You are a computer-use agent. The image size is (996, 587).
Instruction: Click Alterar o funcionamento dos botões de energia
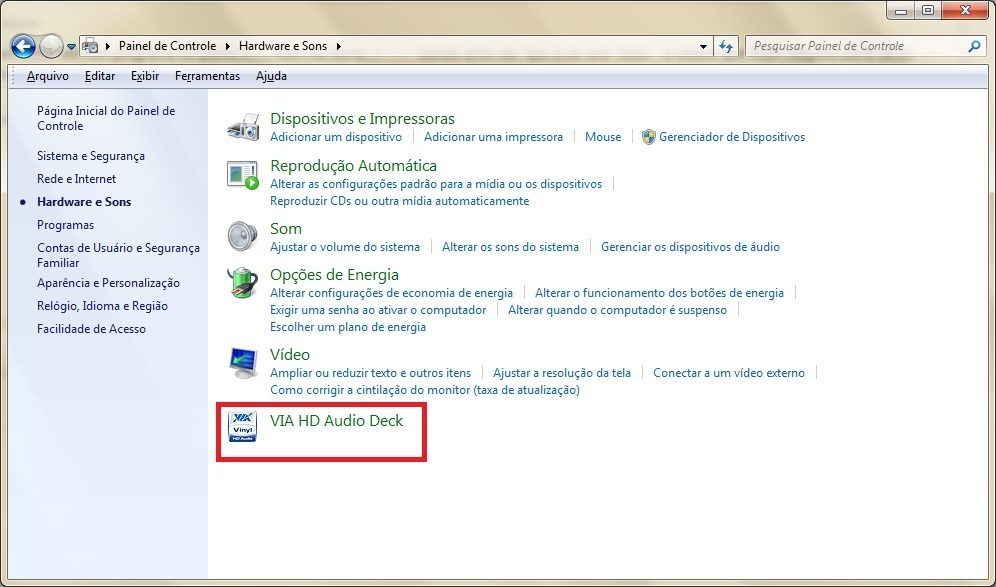click(x=659, y=293)
